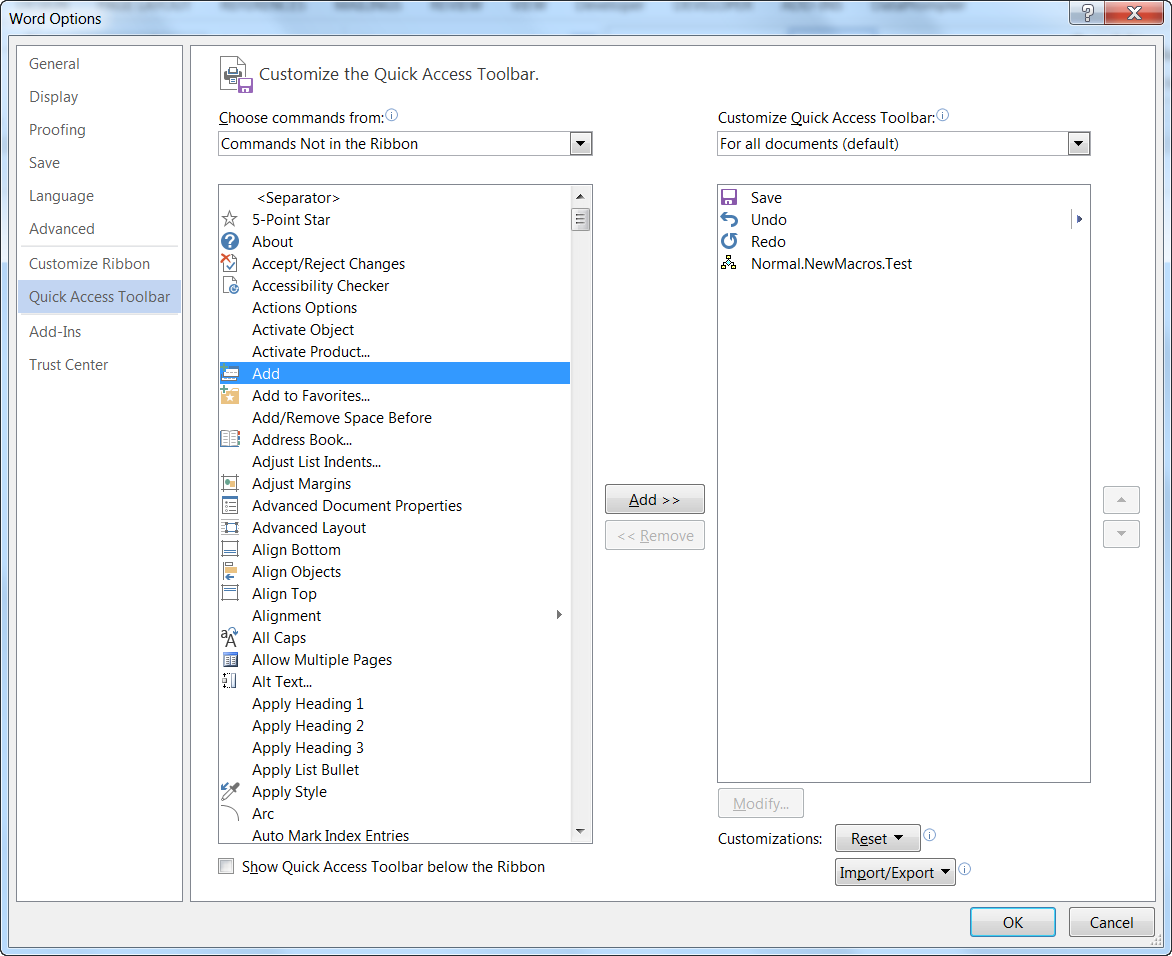Click the Normal.NewMacros.Test macro icon

(729, 263)
